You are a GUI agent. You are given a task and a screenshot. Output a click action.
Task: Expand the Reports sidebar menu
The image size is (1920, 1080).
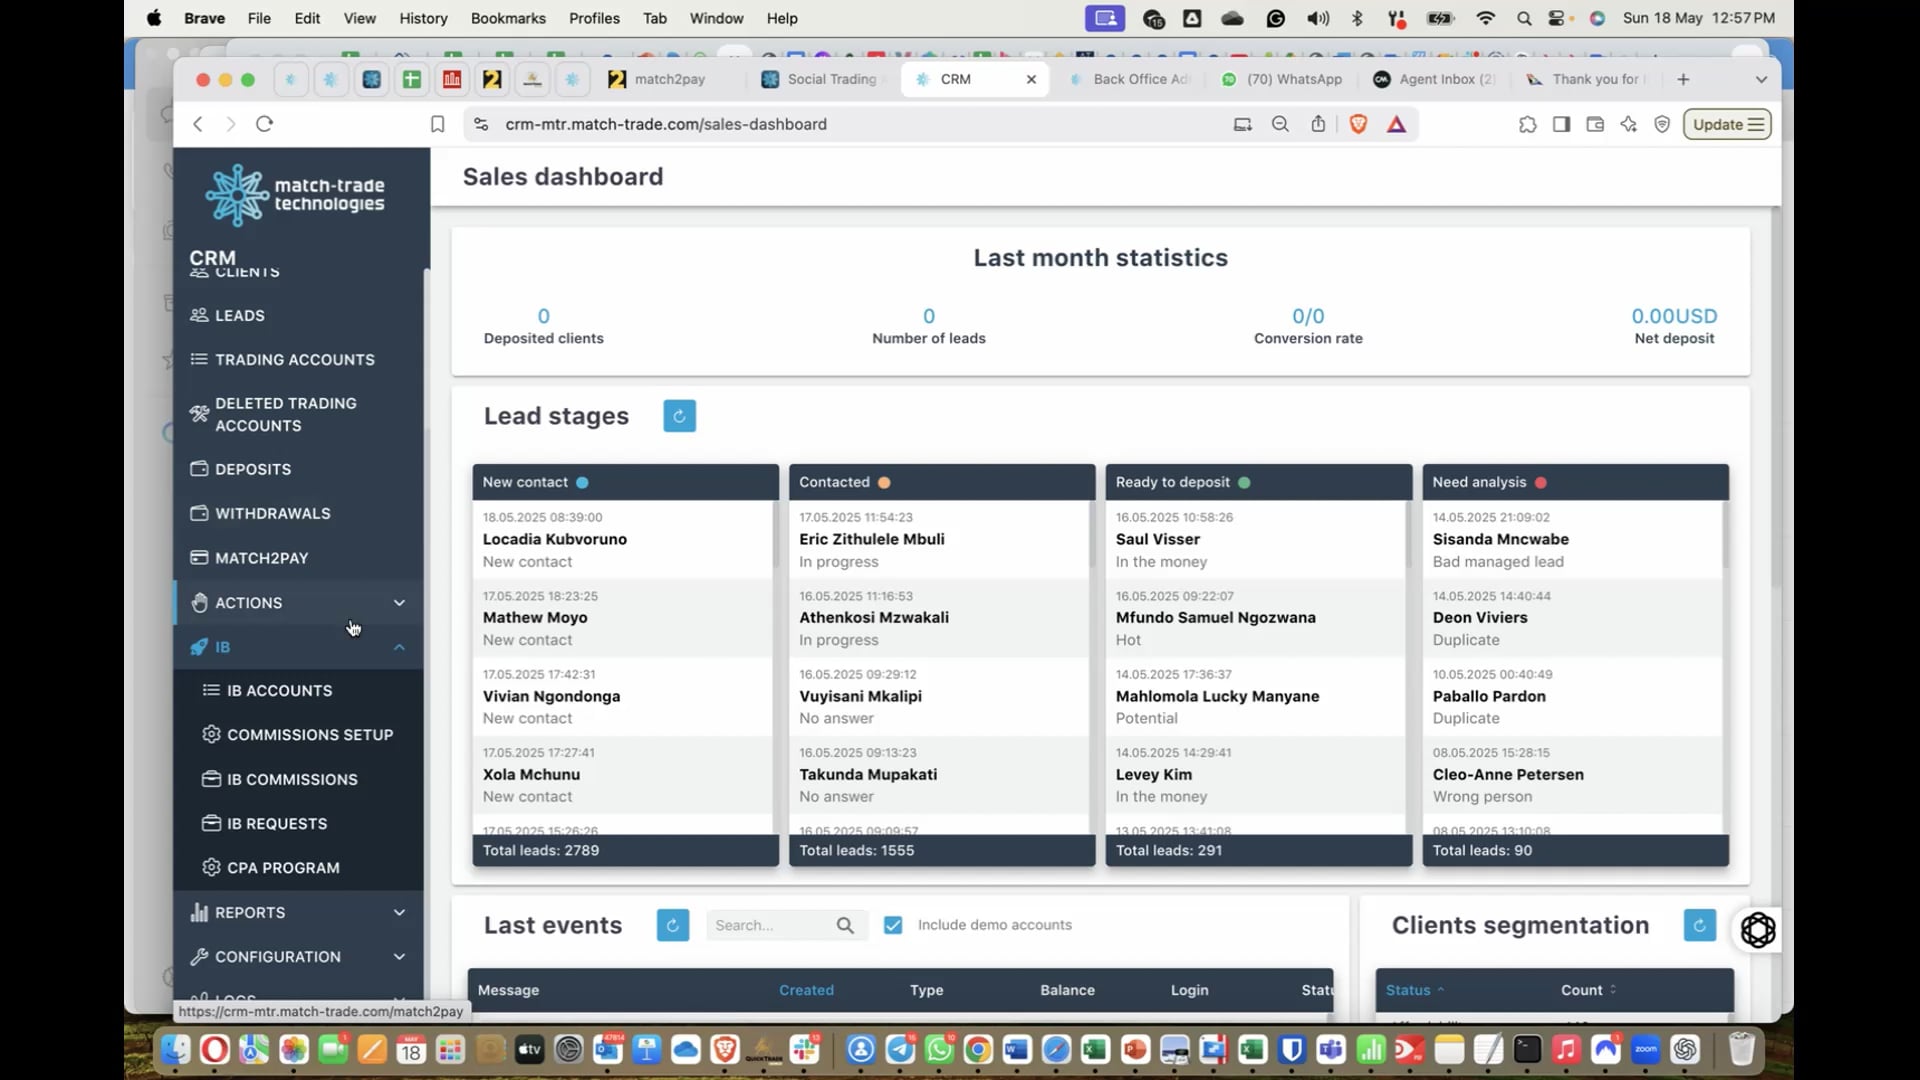coord(298,912)
